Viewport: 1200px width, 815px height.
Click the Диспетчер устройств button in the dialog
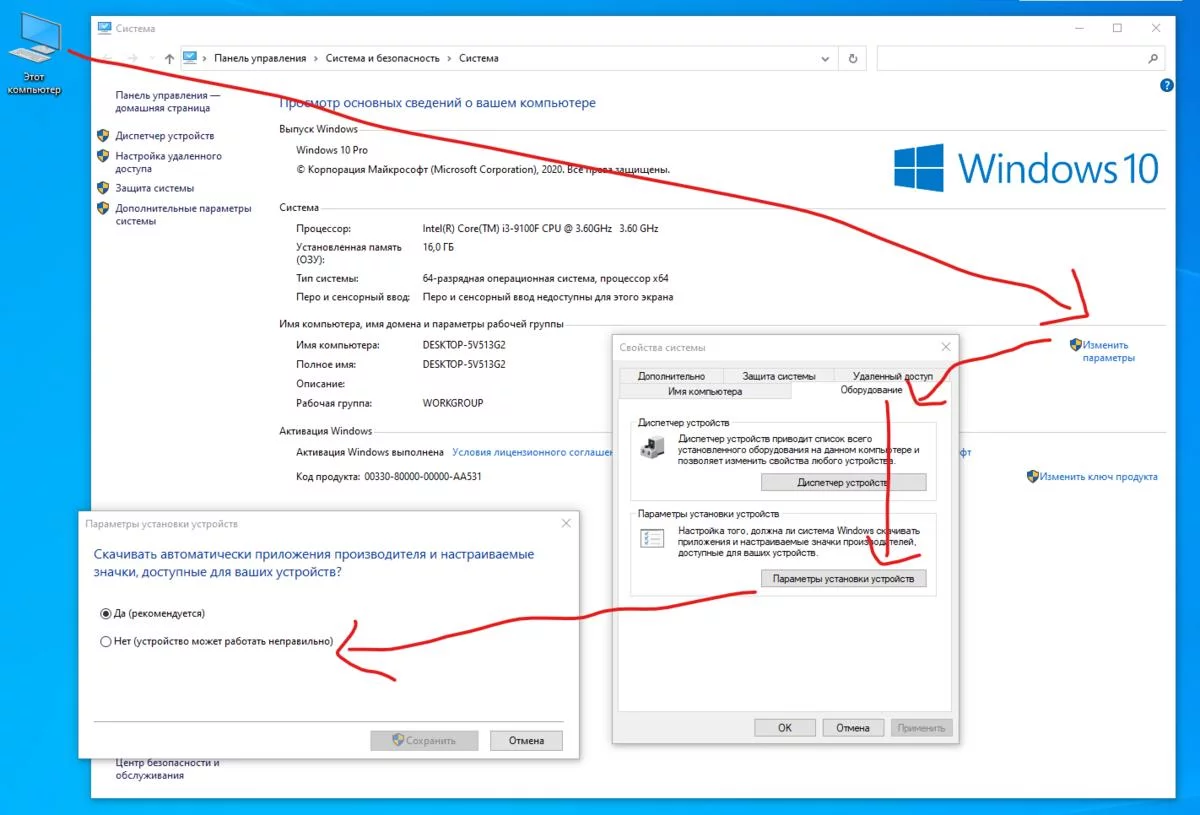tap(843, 483)
